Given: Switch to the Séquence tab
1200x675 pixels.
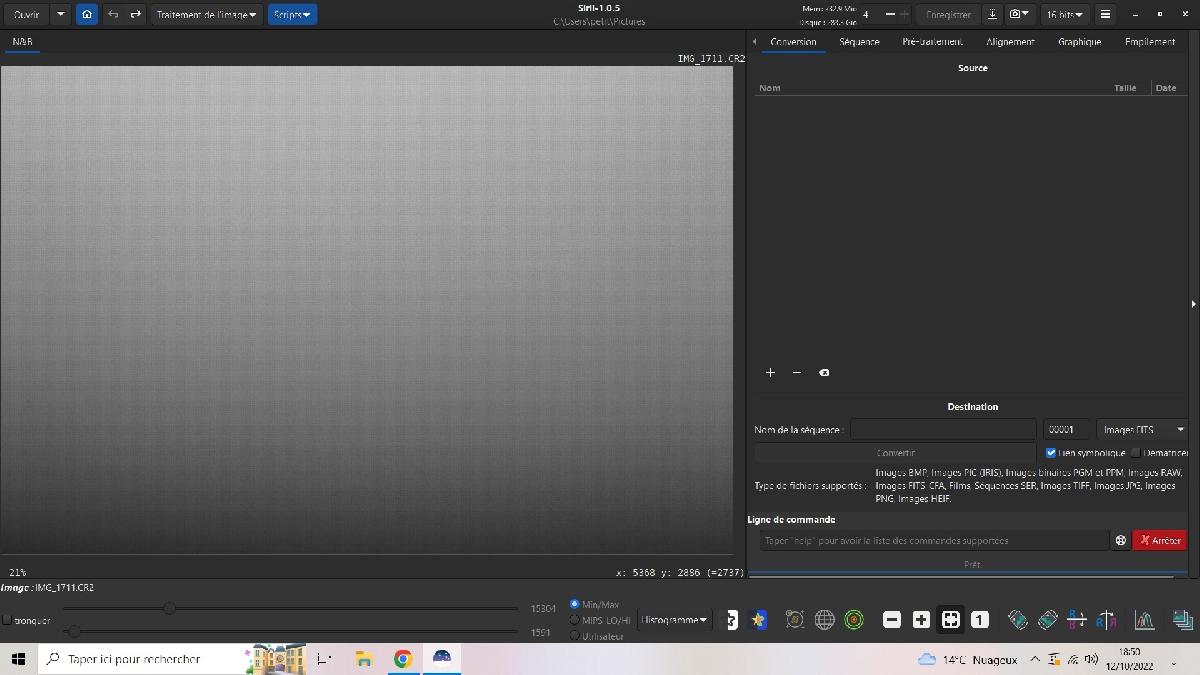Looking at the screenshot, I should pyautogui.click(x=859, y=42).
